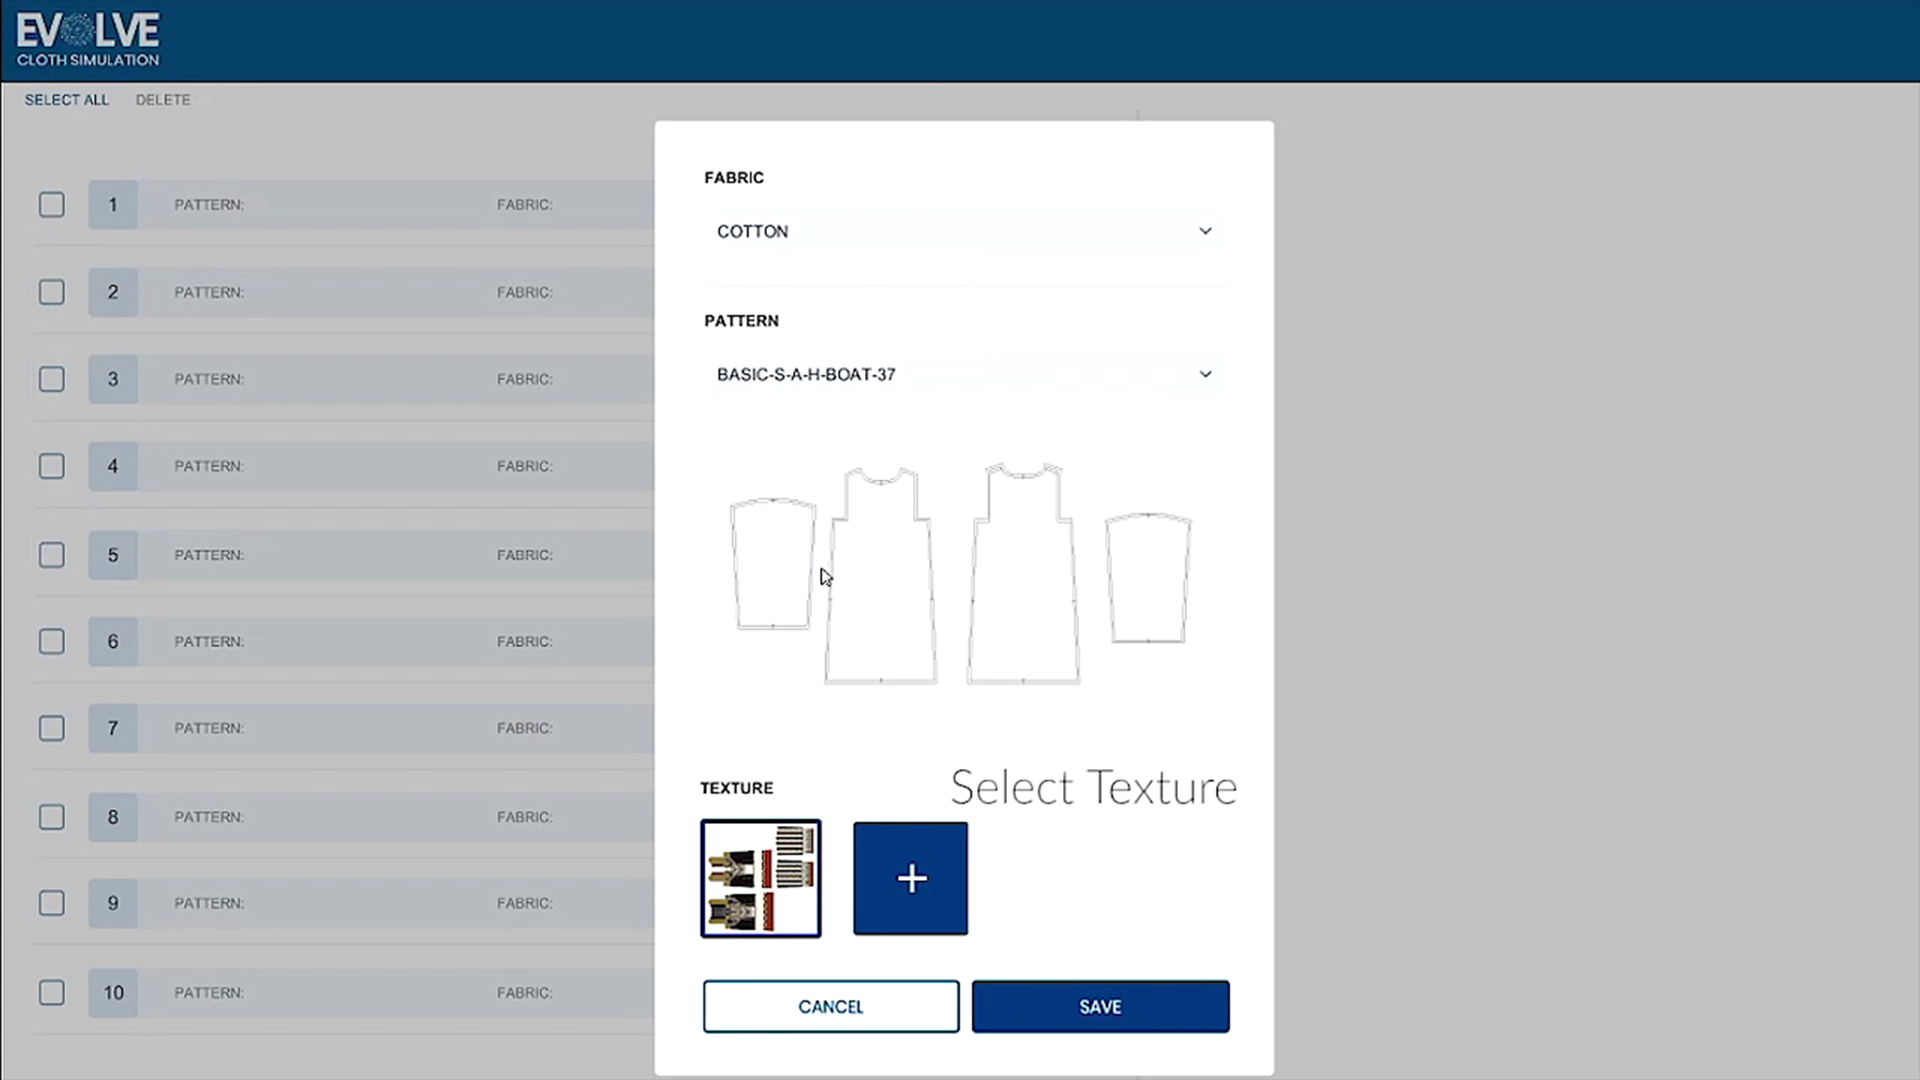Toggle checkbox for row 5 item
The width and height of the screenshot is (1920, 1080).
click(53, 554)
